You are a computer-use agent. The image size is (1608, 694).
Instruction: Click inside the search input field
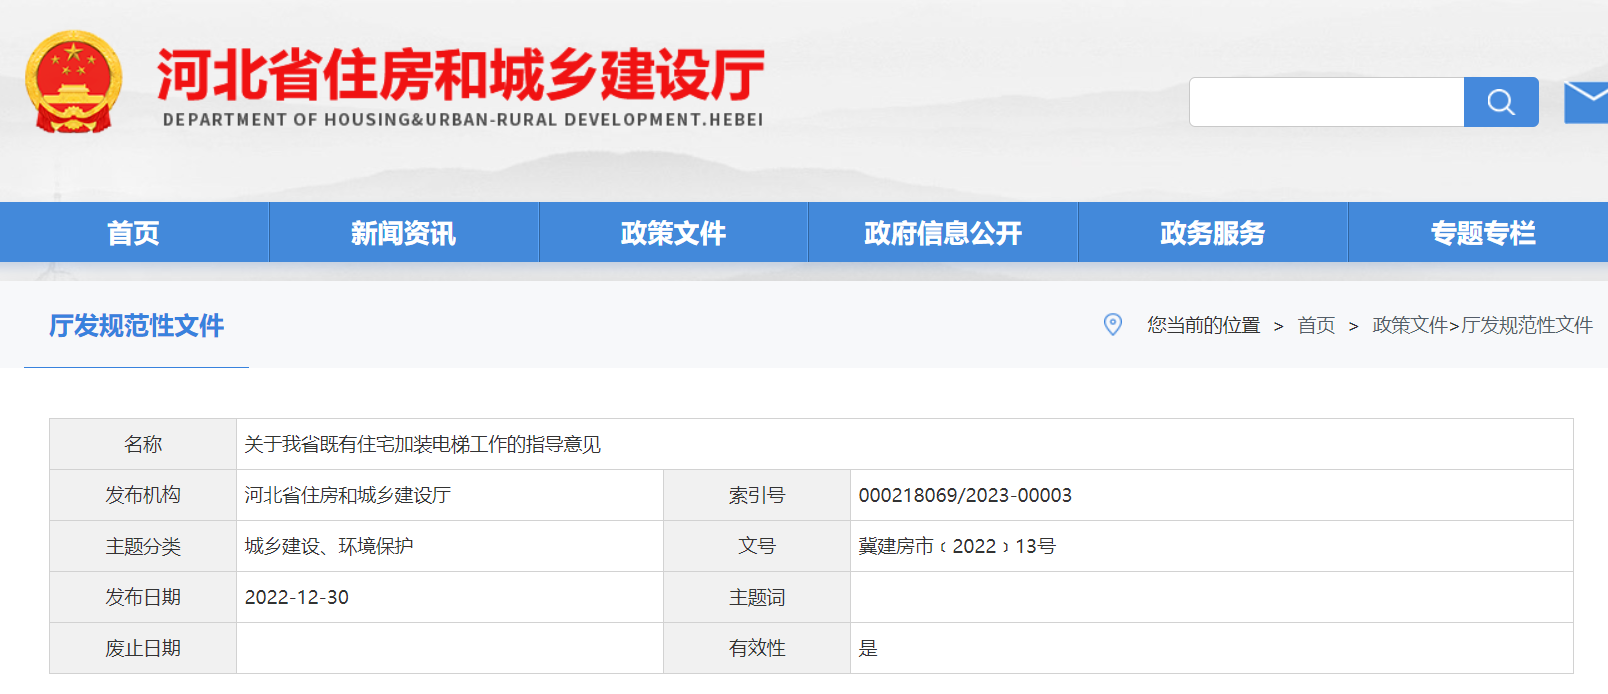coord(1326,102)
